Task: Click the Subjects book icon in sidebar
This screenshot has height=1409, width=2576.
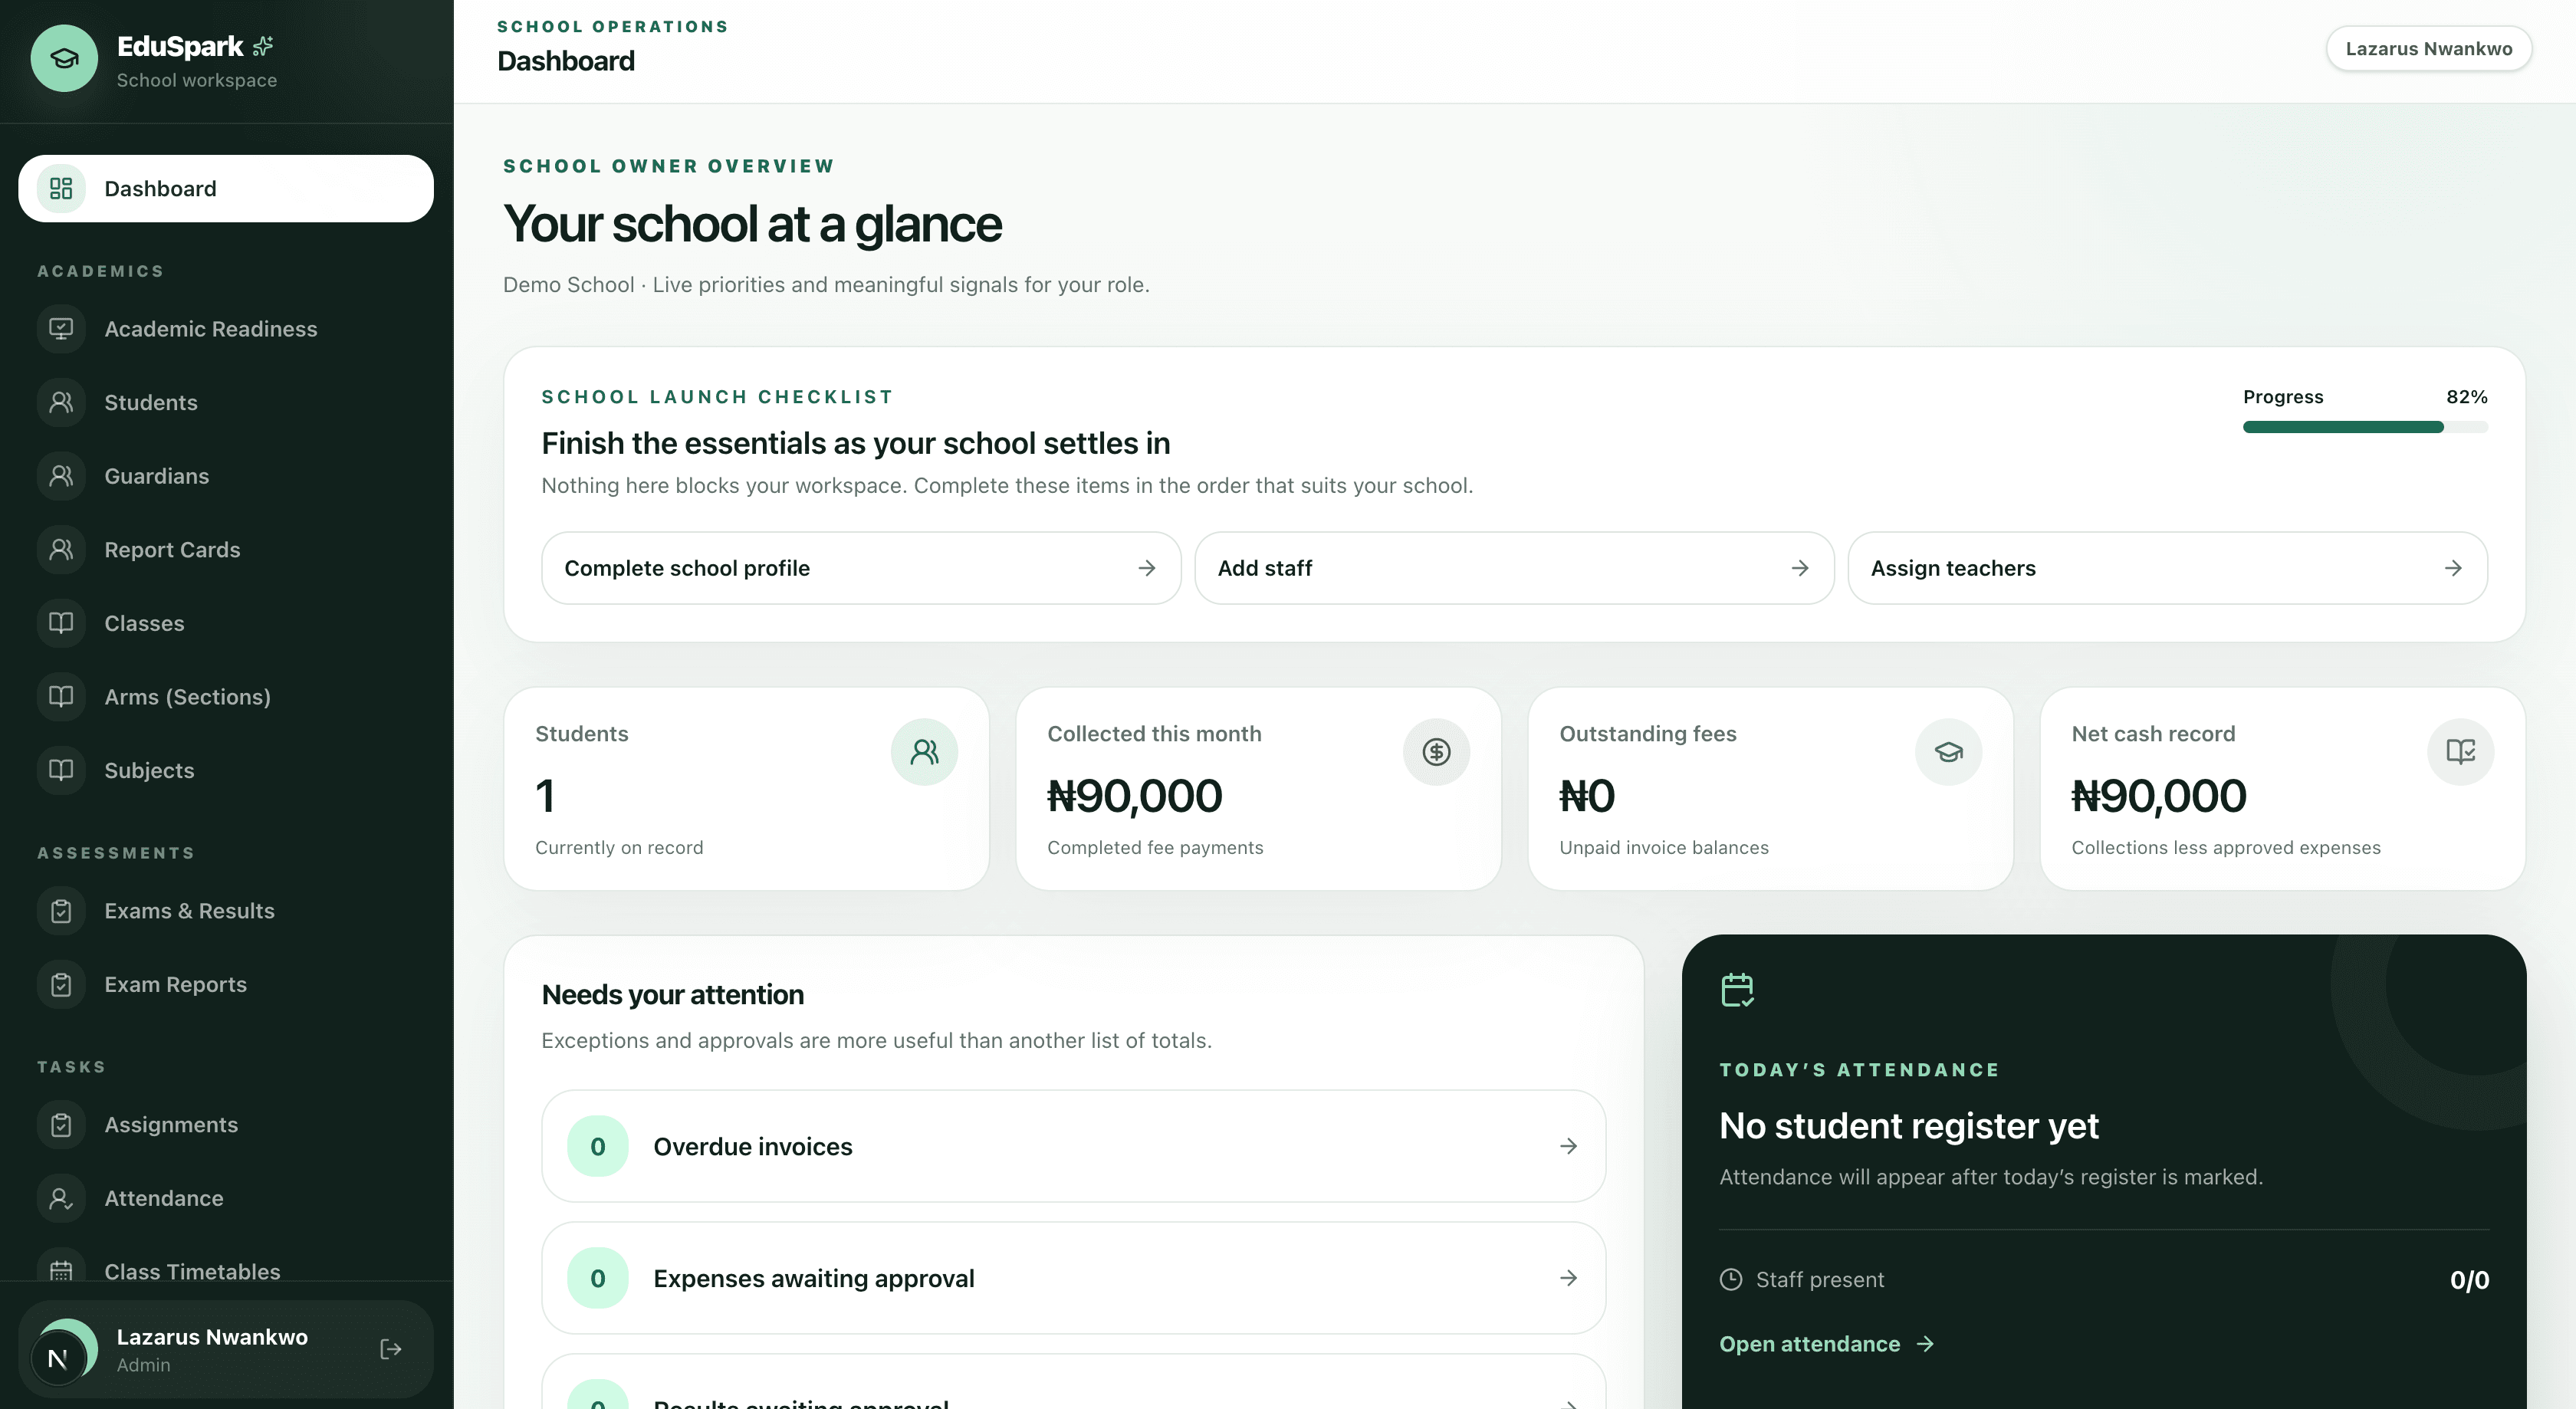Action: point(61,770)
